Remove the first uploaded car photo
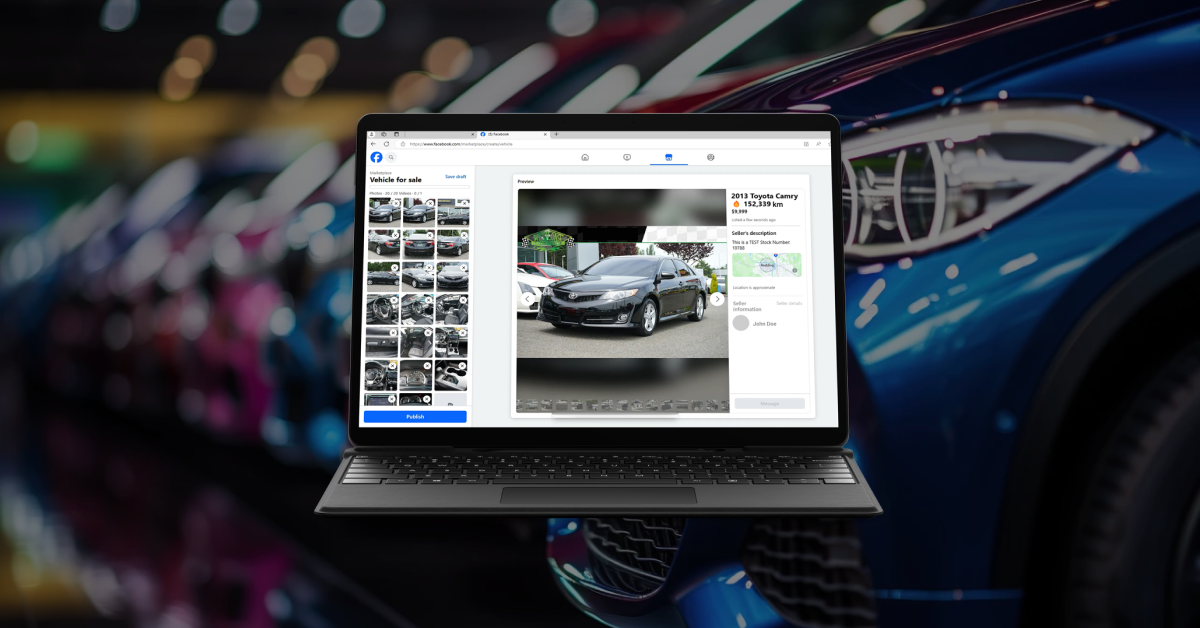 click(x=396, y=202)
